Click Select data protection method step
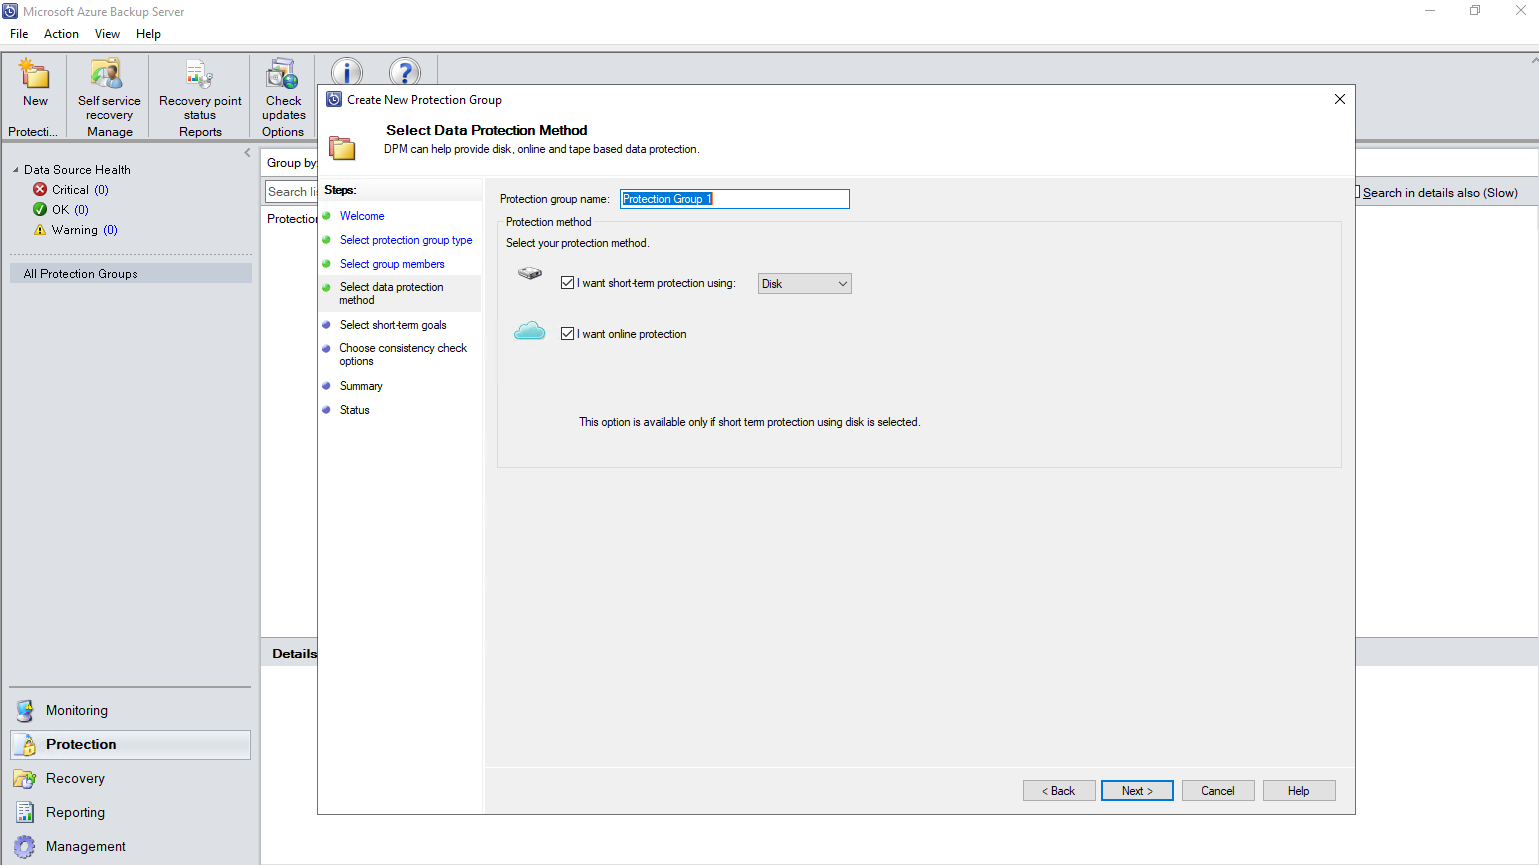This screenshot has width=1539, height=865. 391,293
